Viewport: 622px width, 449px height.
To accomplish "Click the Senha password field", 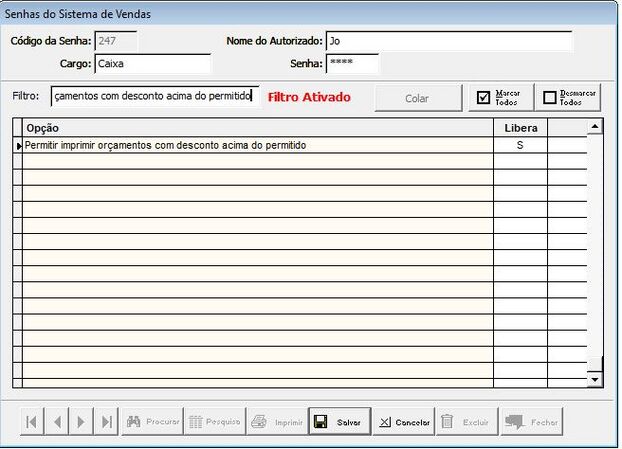I will (x=352, y=63).
